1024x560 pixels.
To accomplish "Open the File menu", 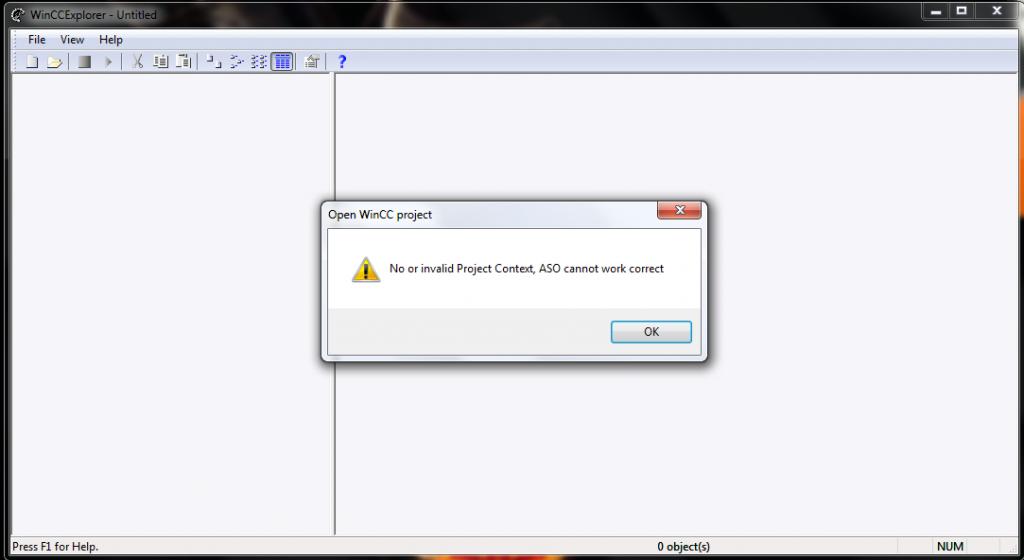I will pos(37,40).
